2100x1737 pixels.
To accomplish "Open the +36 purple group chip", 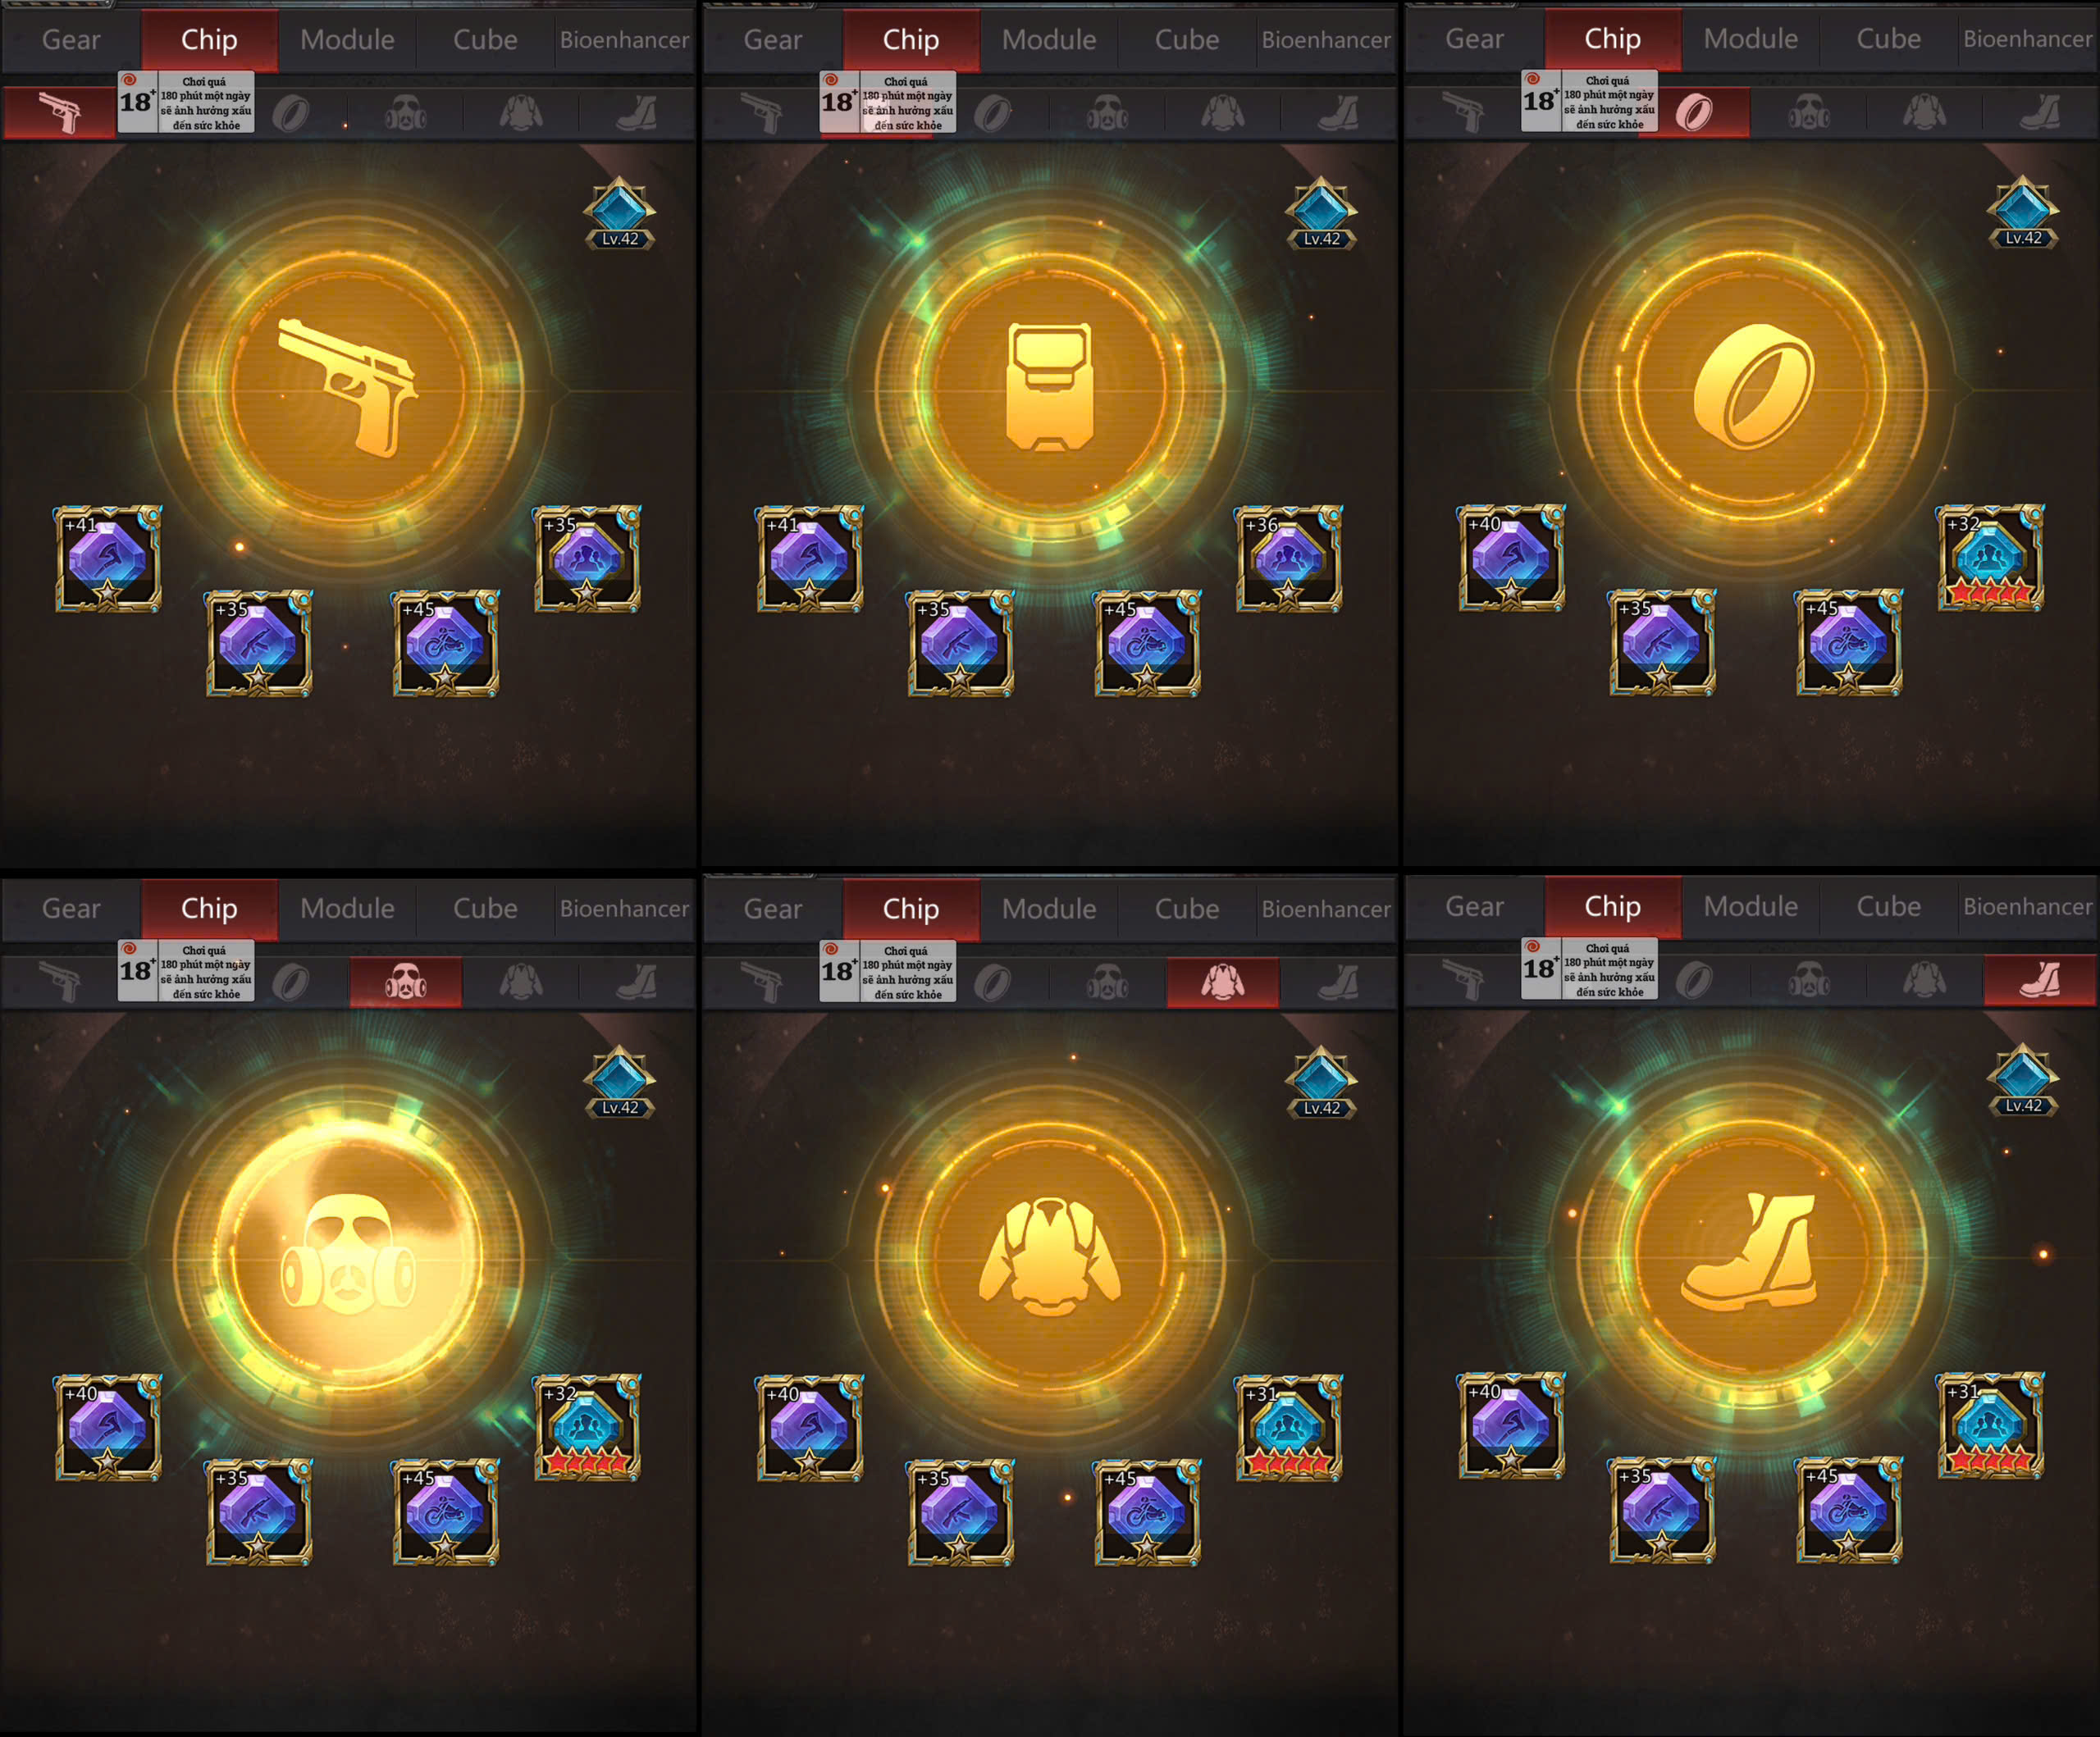I will coord(1289,558).
